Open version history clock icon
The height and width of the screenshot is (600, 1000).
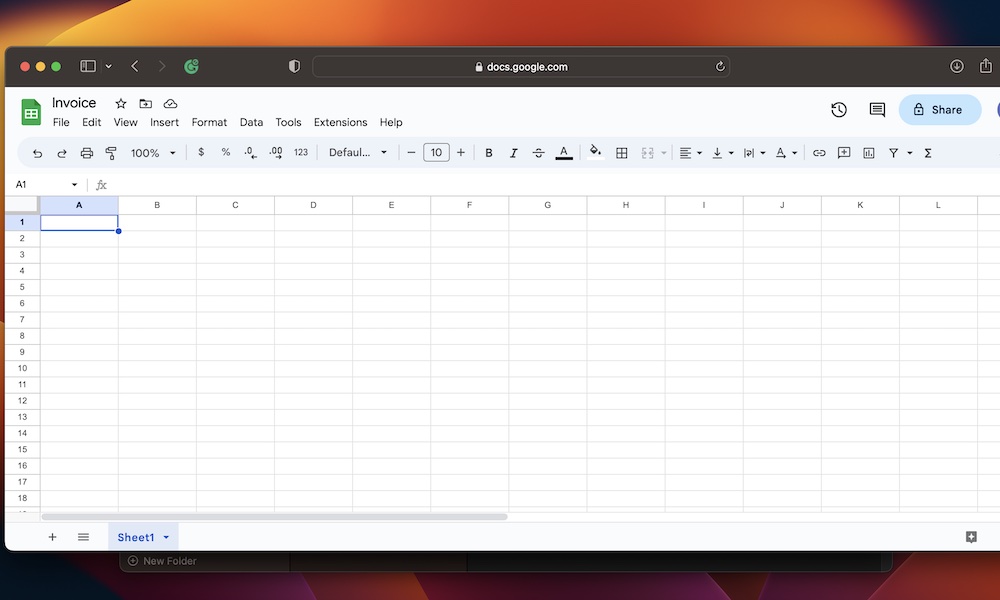pyautogui.click(x=839, y=110)
